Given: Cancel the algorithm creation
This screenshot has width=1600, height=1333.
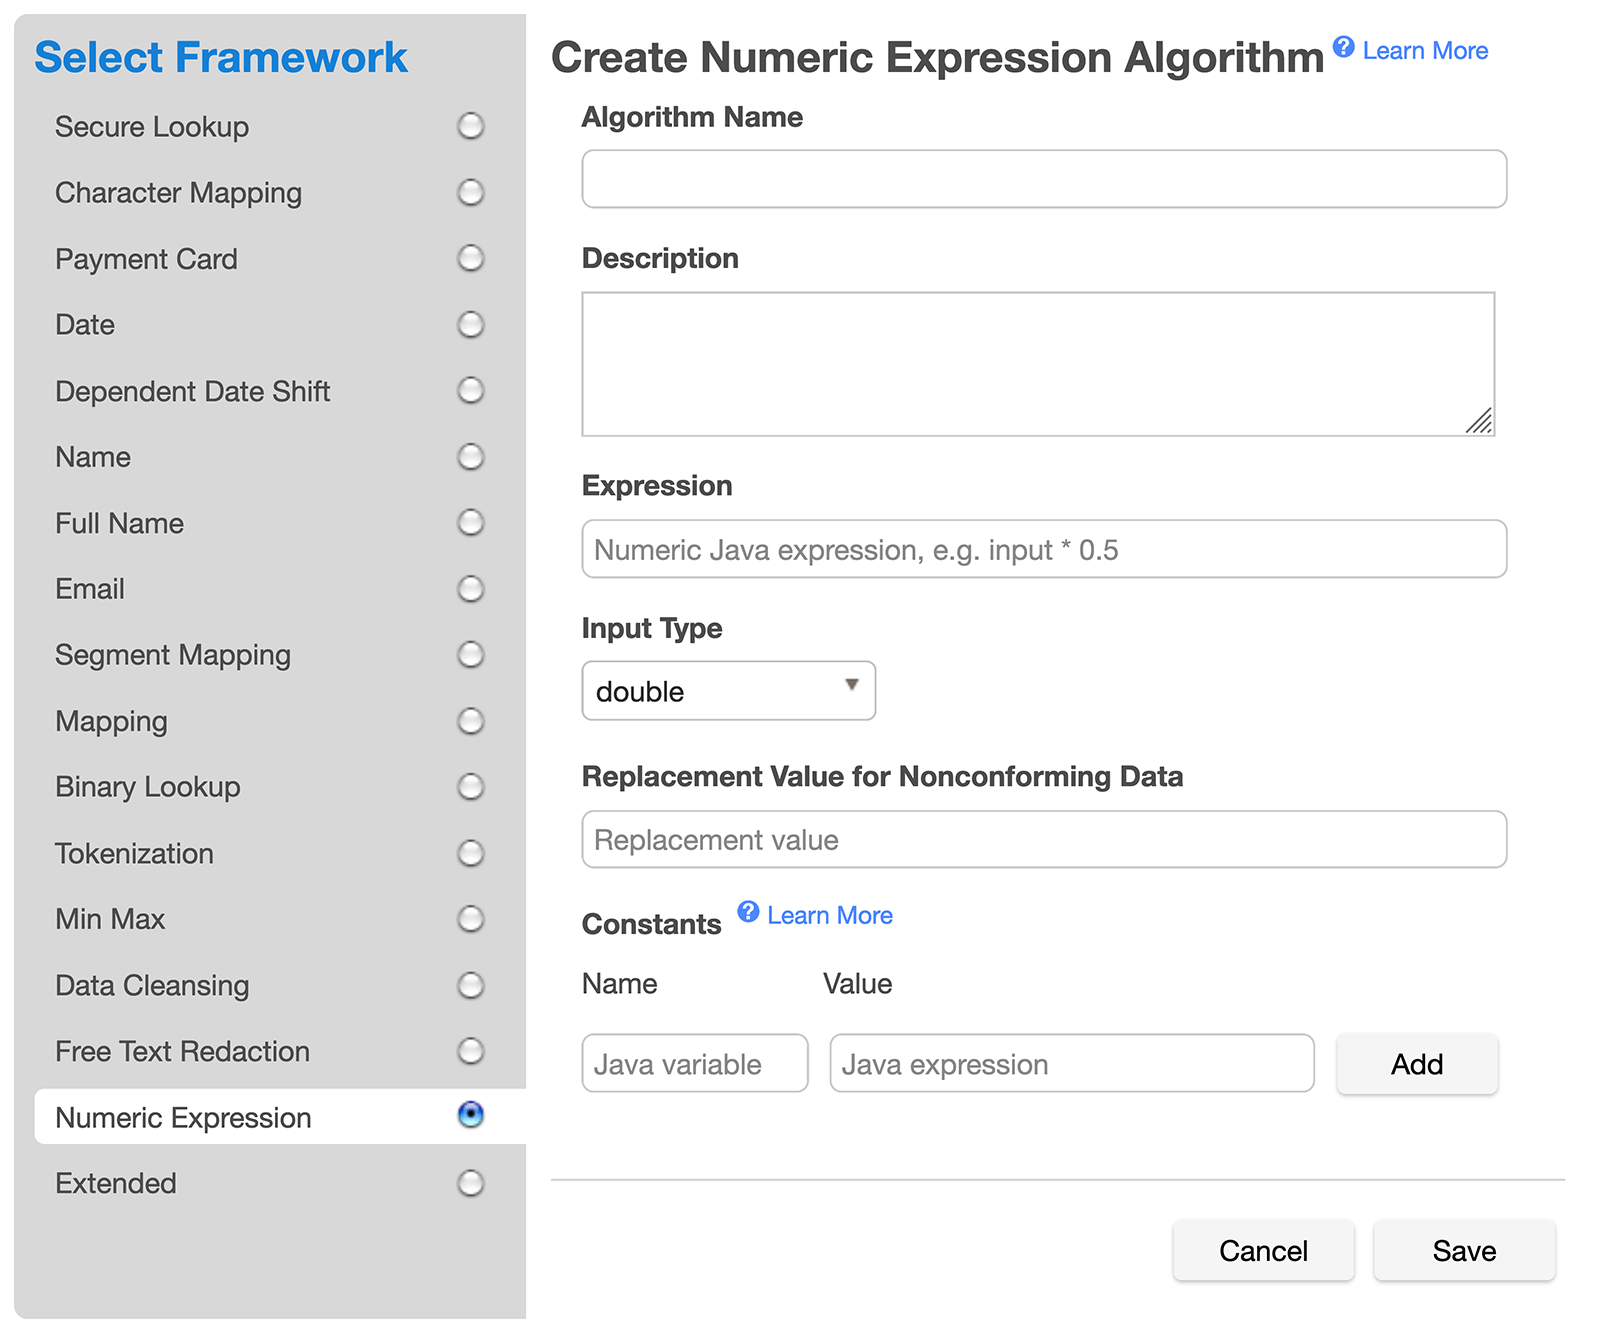Looking at the screenshot, I should click(x=1262, y=1250).
